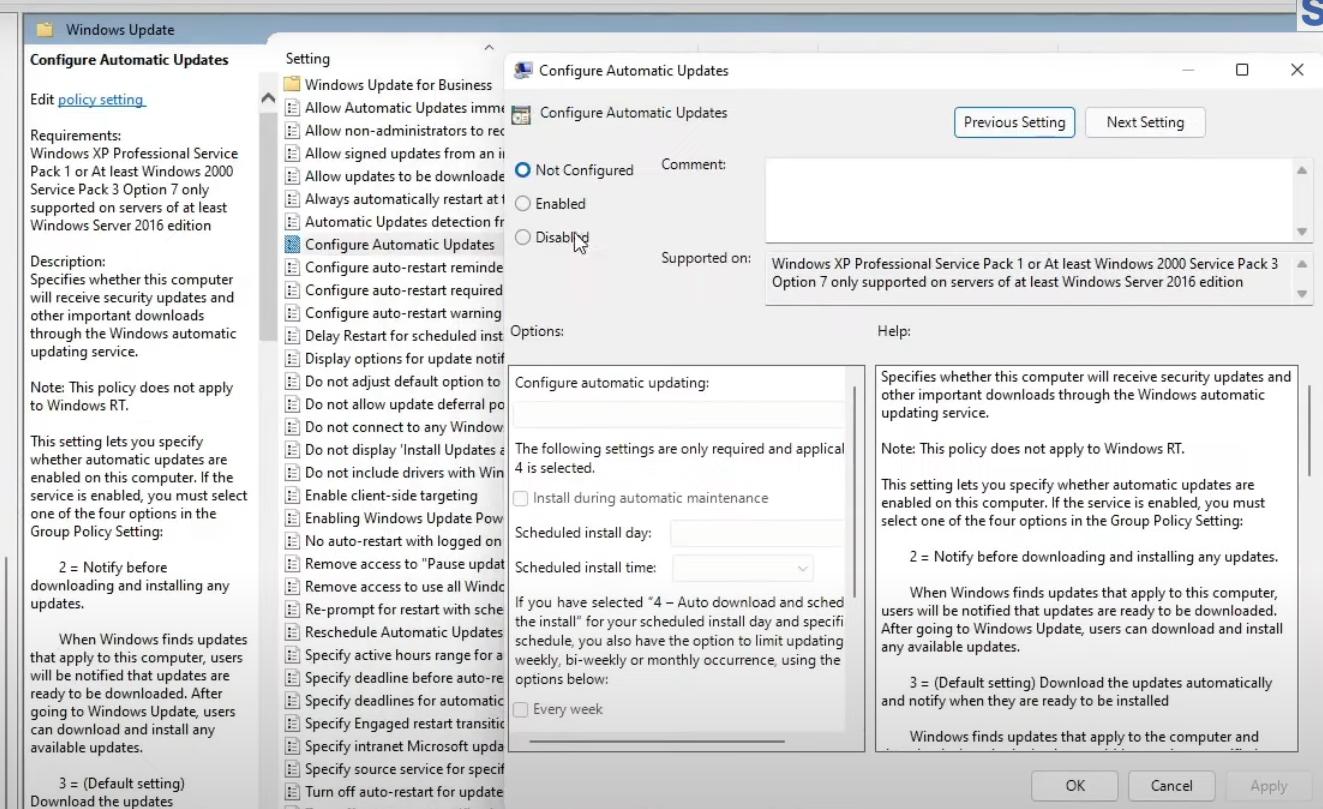Click the description pane scroll up arrow
Viewport: 1323px width, 809px height.
(268, 98)
